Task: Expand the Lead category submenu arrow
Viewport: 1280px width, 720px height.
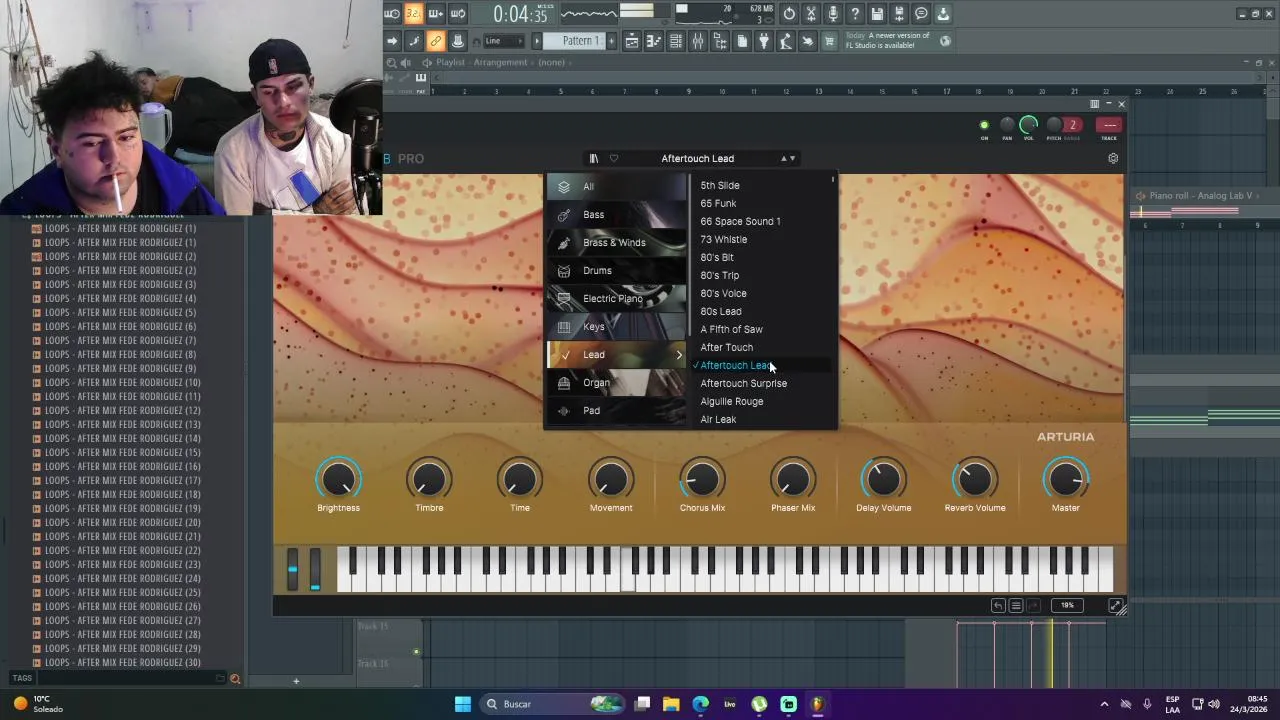Action: tap(679, 355)
